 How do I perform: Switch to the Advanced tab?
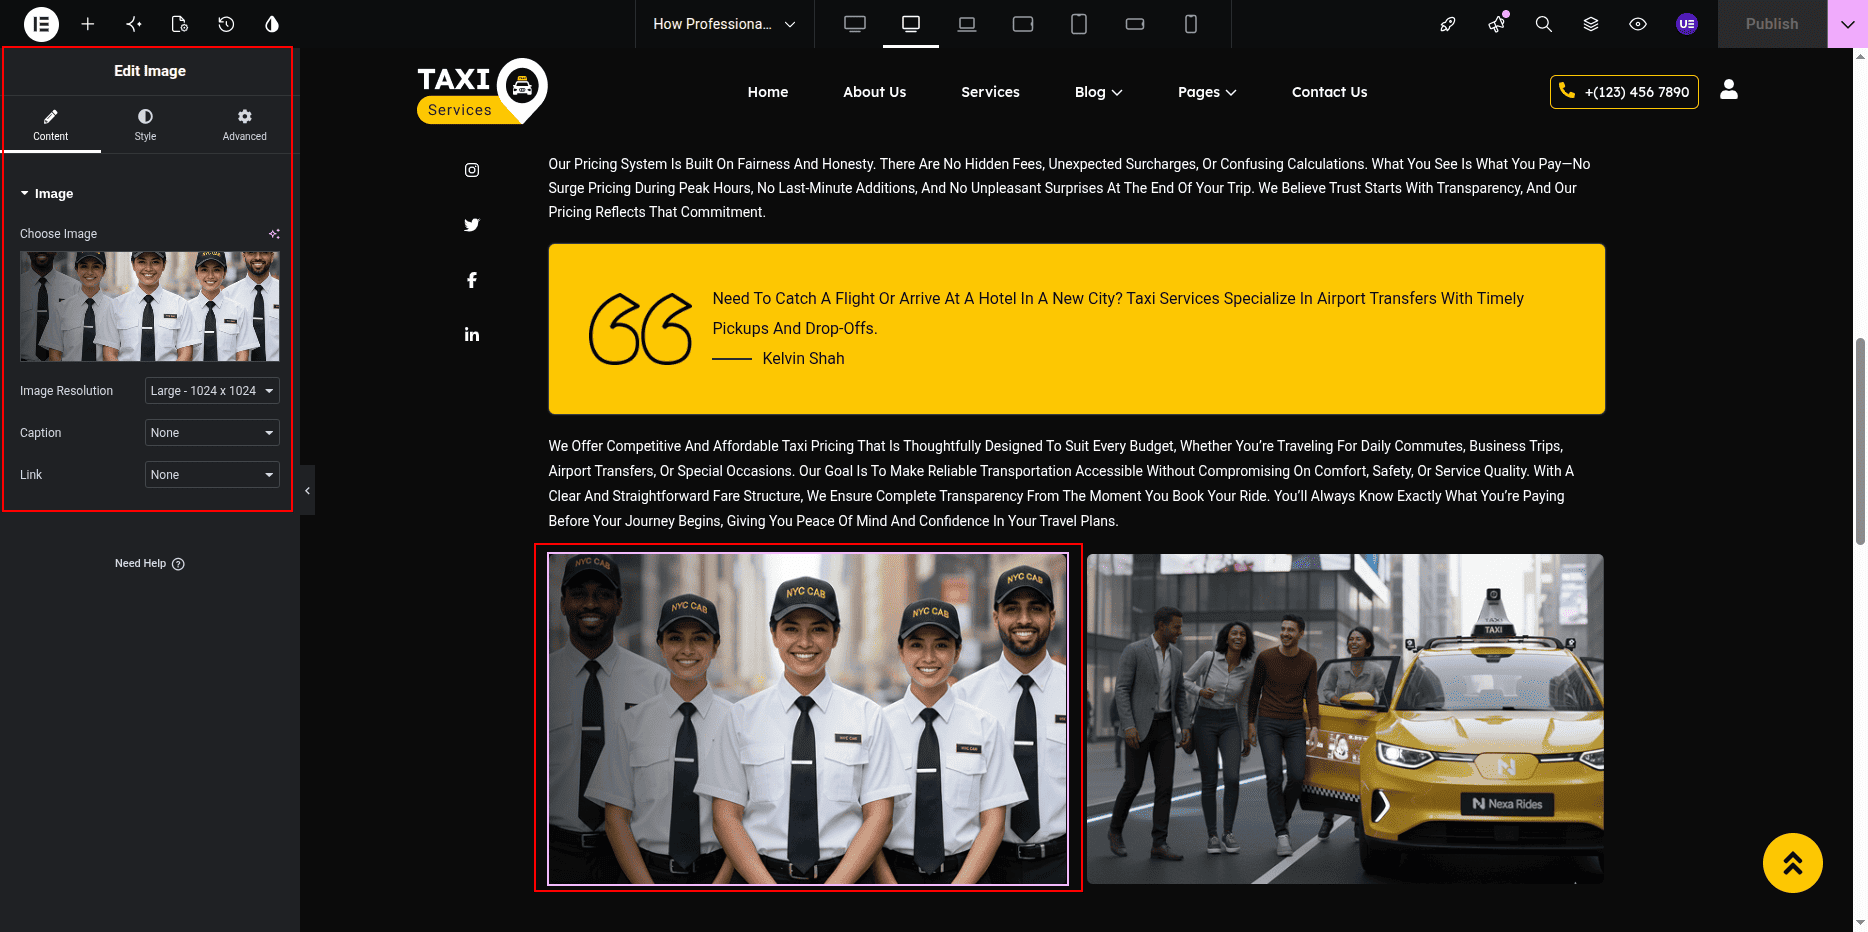245,125
